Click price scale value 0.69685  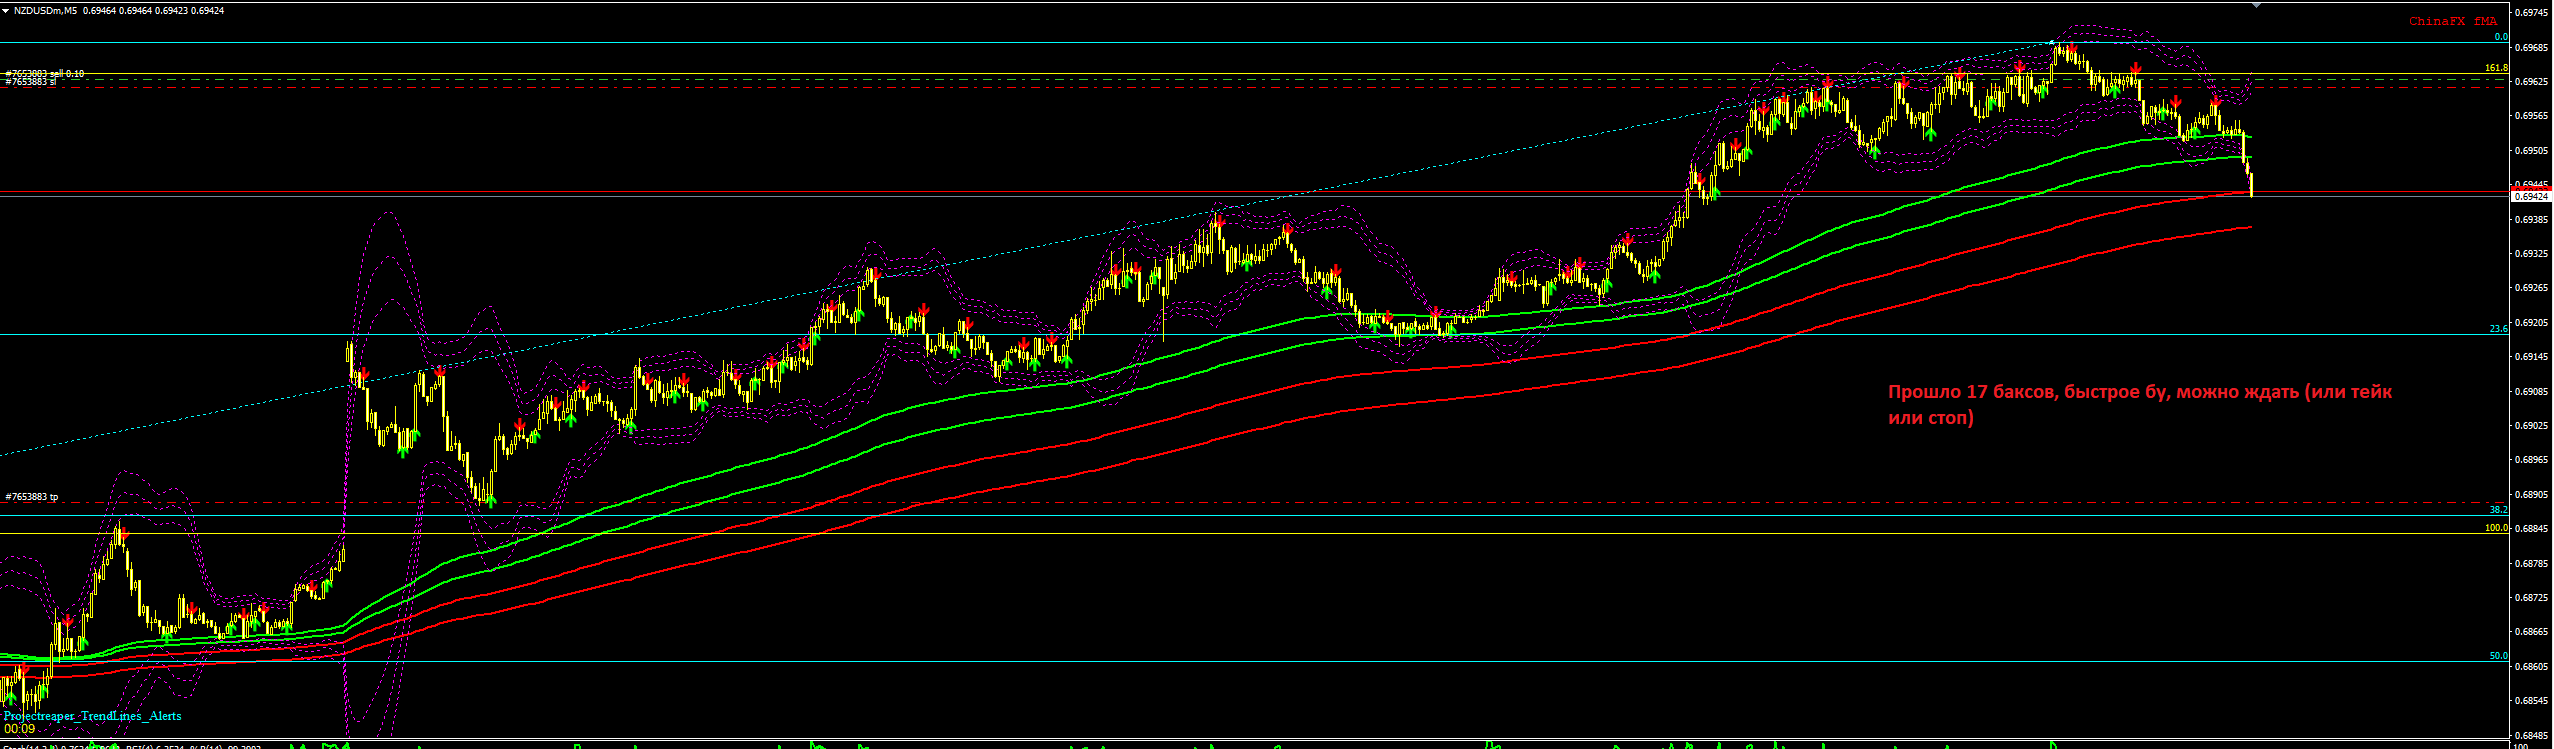click(x=2533, y=47)
